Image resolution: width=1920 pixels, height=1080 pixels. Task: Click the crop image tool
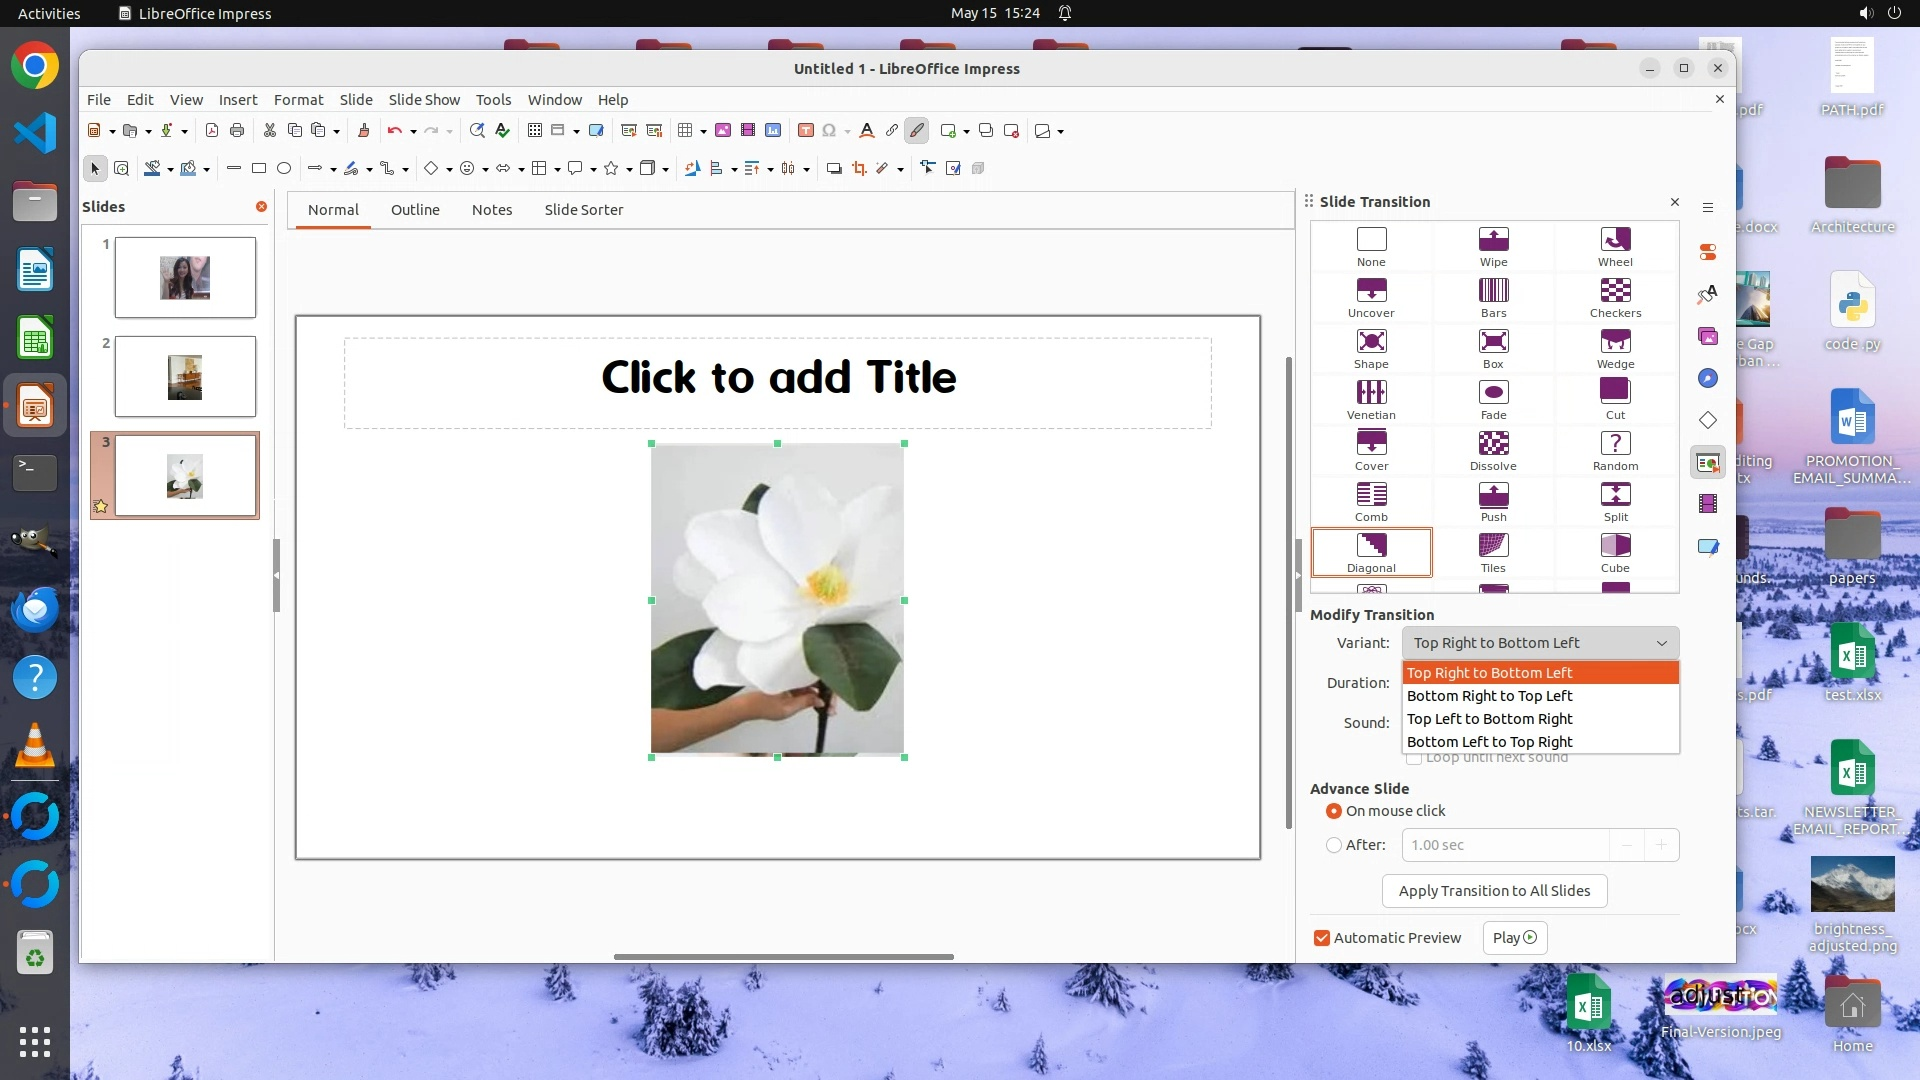pyautogui.click(x=859, y=169)
